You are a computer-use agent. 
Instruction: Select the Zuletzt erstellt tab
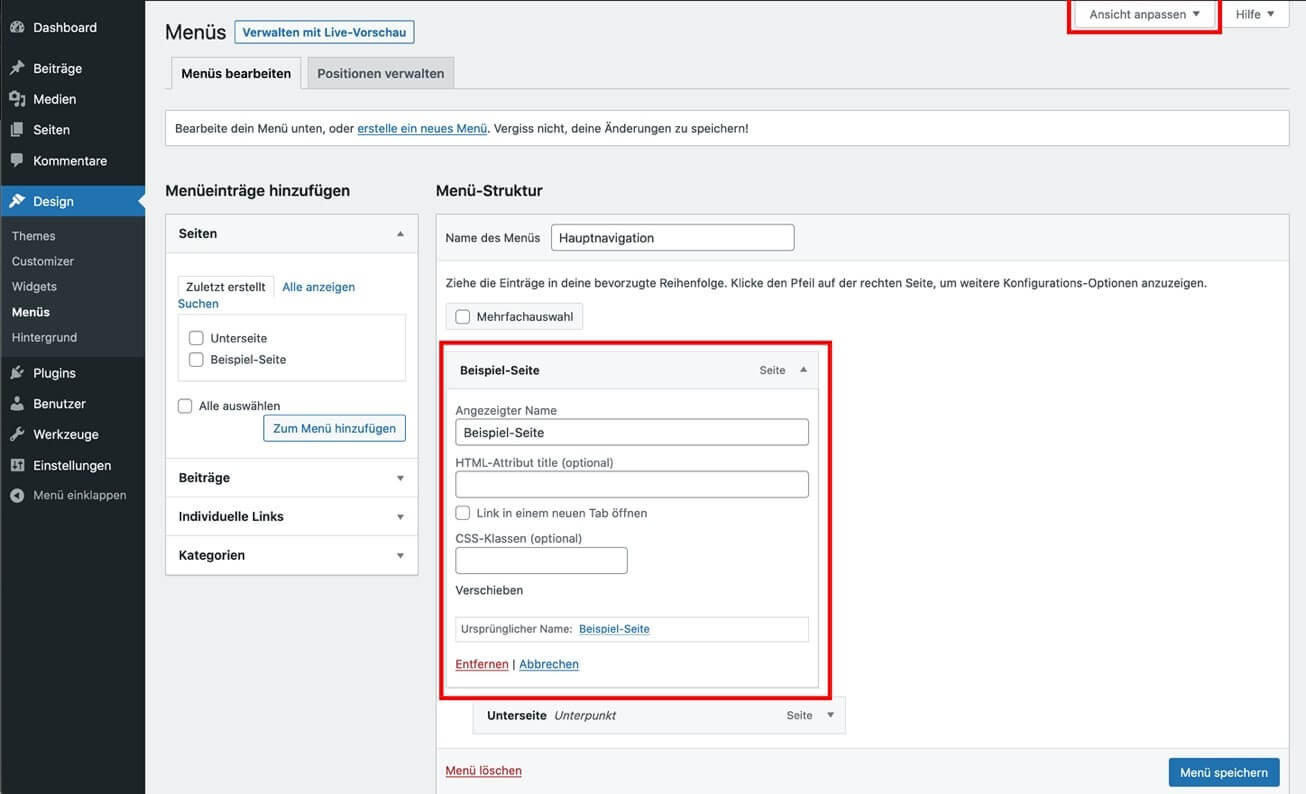(226, 286)
